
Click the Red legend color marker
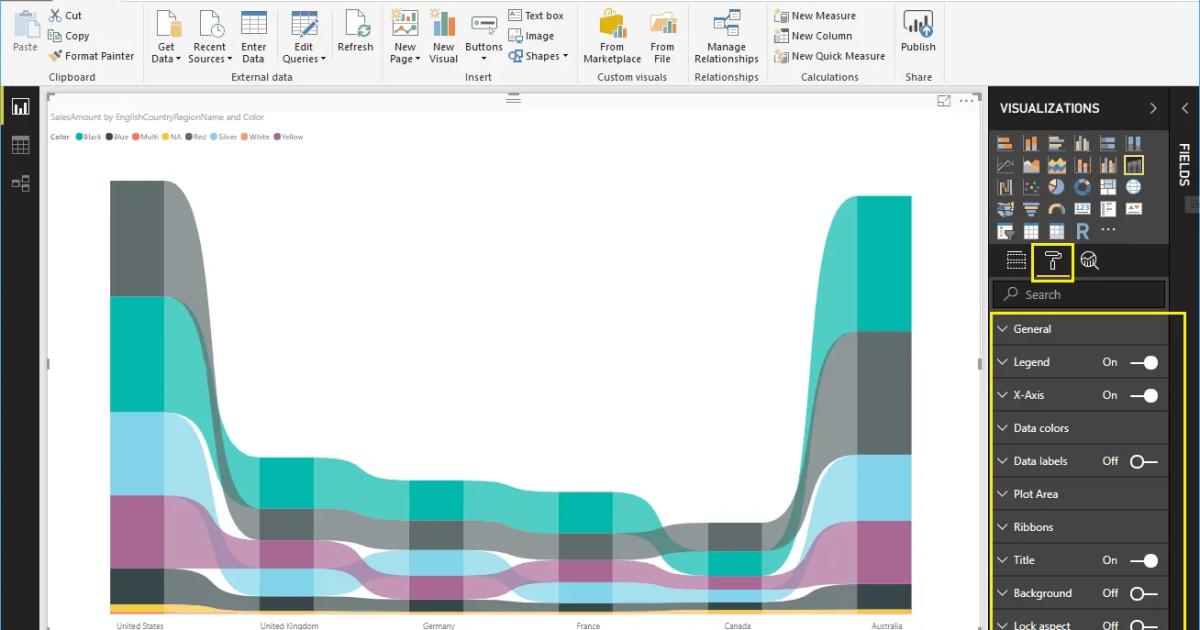pos(189,136)
